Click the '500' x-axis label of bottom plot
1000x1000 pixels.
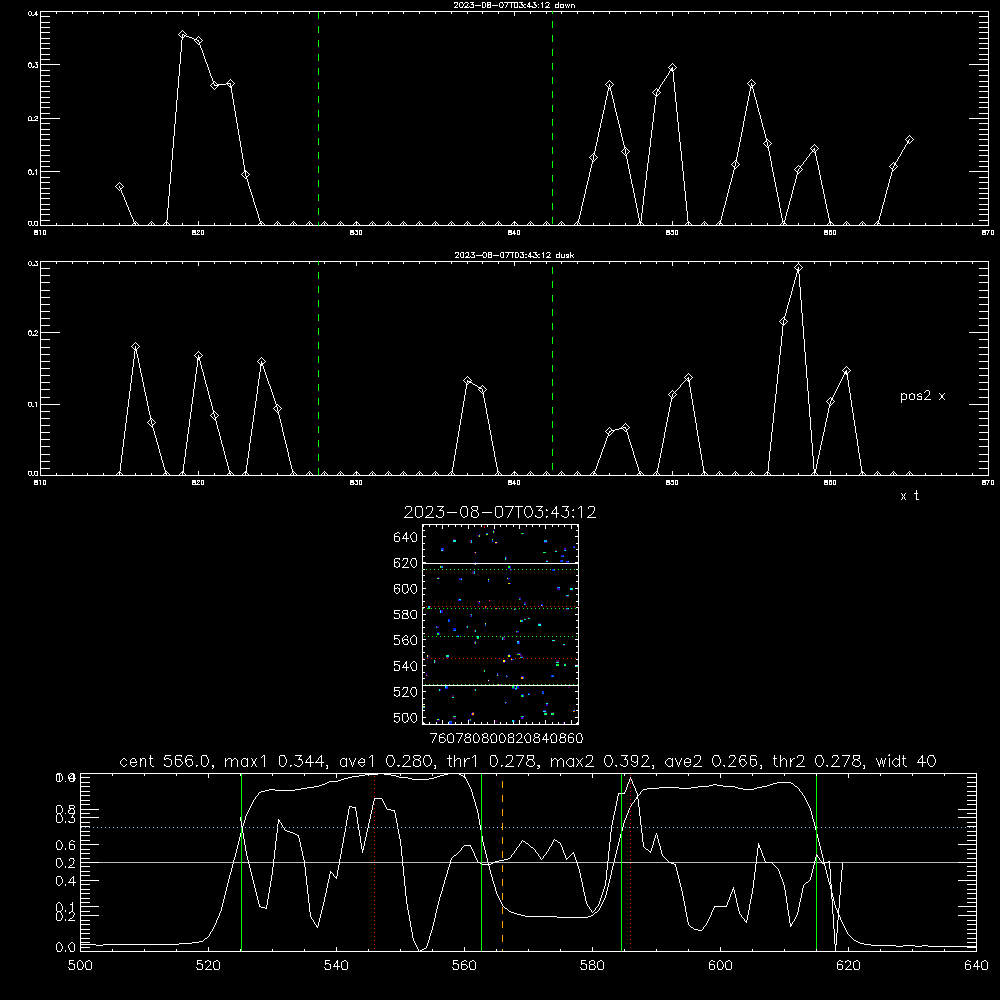80,966
